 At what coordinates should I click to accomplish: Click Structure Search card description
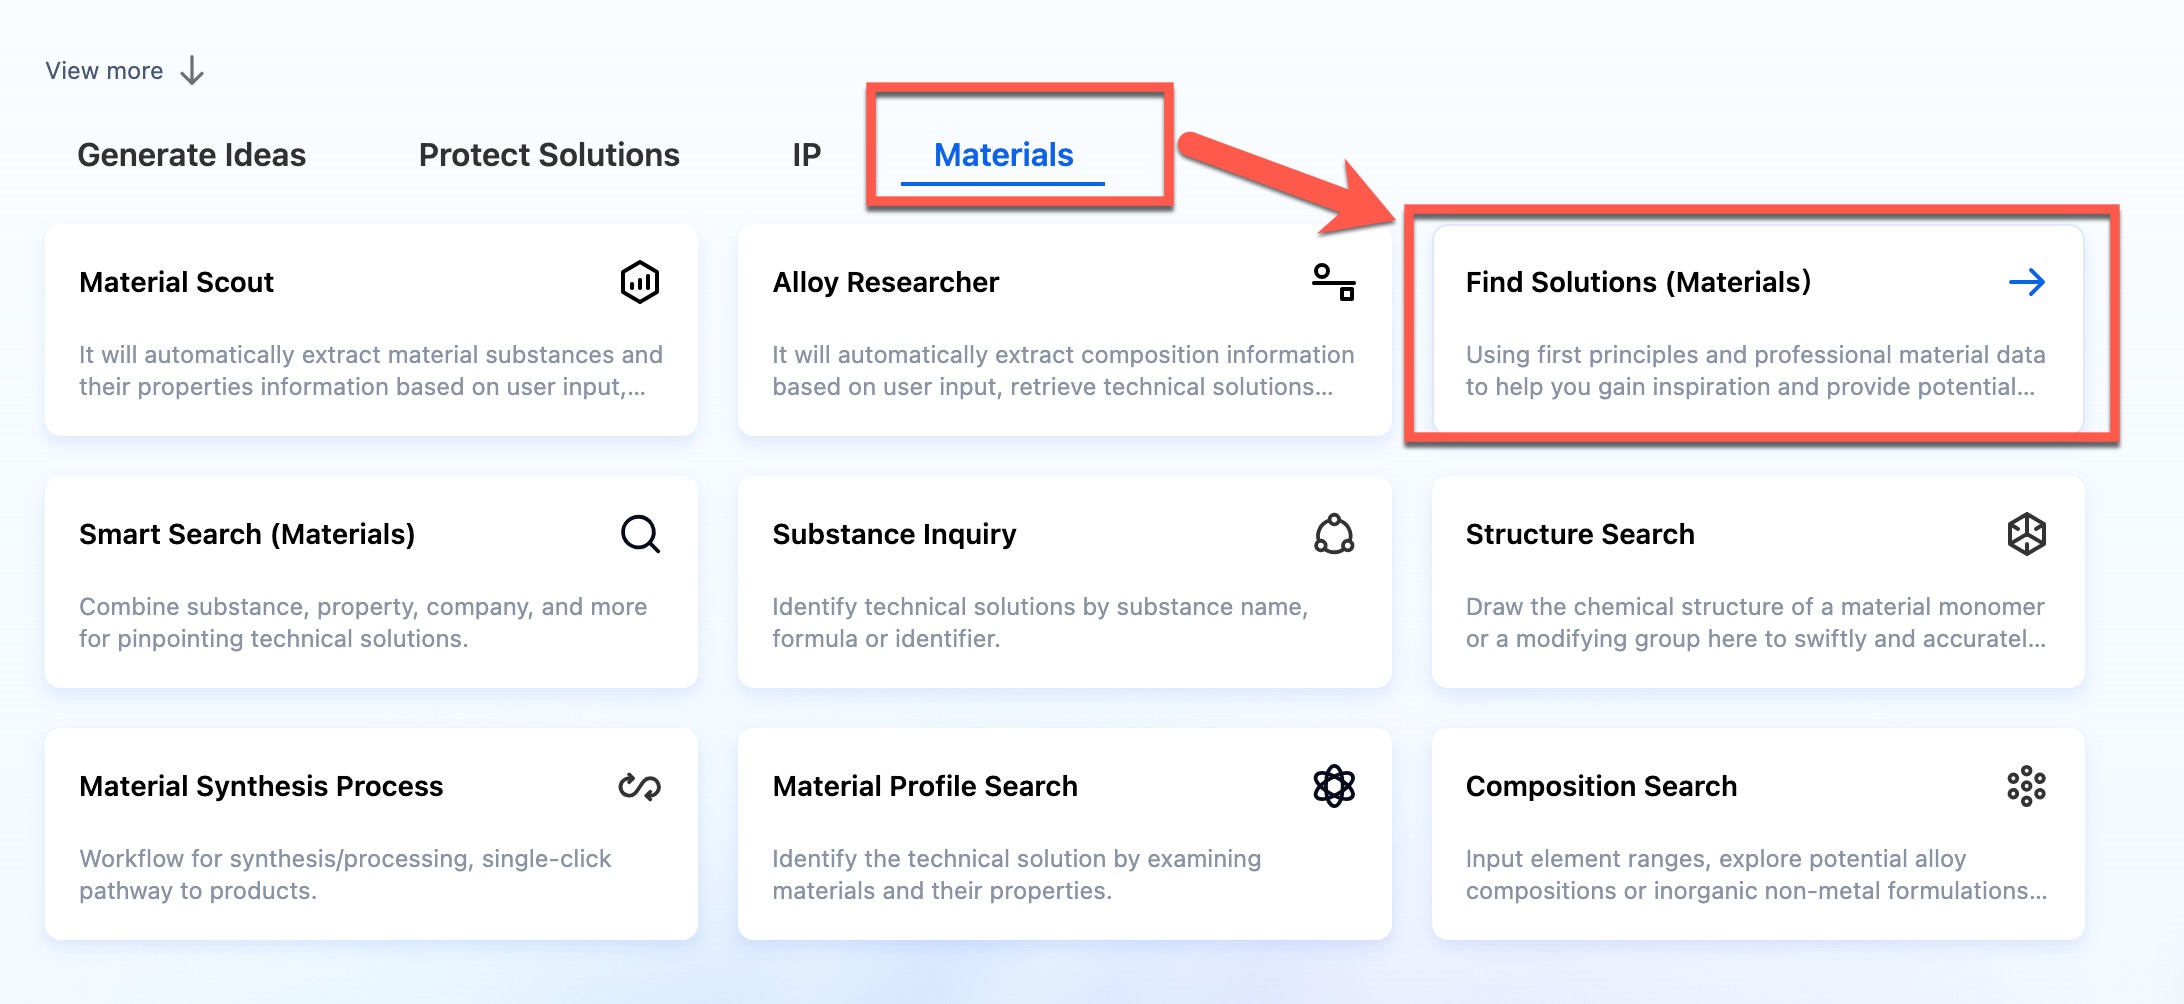tap(1755, 622)
